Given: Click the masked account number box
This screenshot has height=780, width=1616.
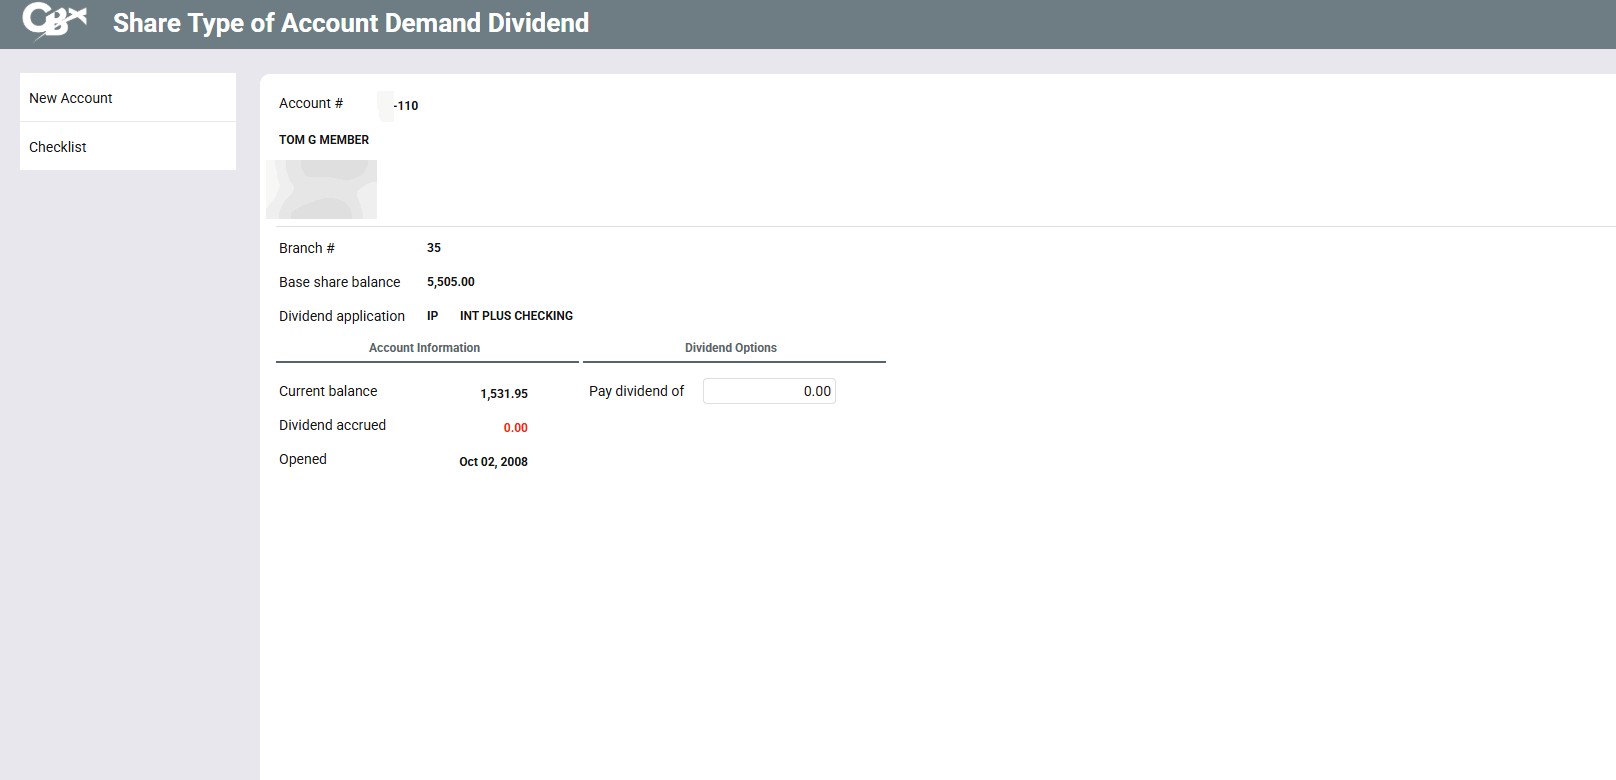Looking at the screenshot, I should (385, 105).
